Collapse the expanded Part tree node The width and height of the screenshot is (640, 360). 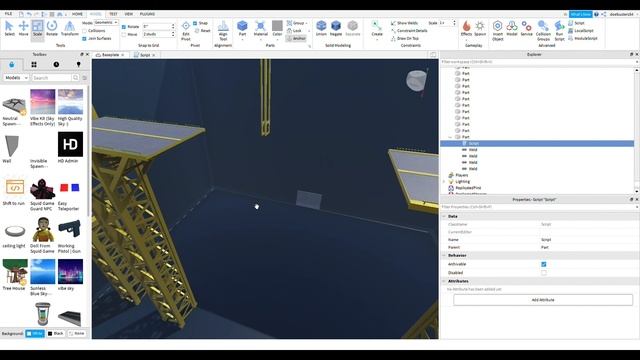click(450, 137)
